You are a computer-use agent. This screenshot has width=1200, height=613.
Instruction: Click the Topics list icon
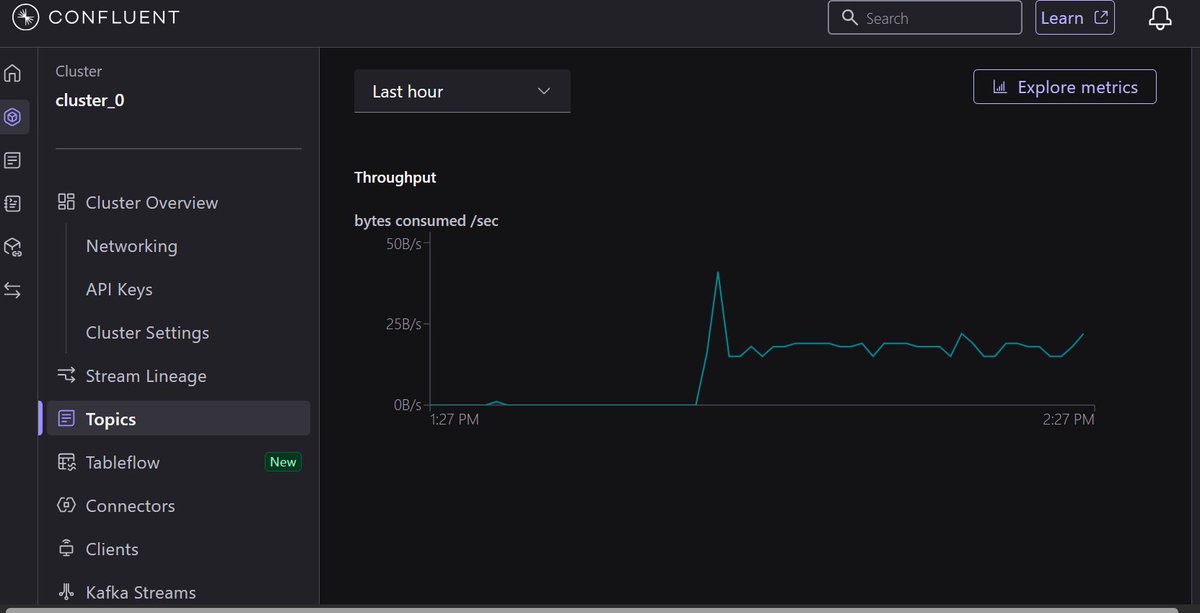coord(67,419)
